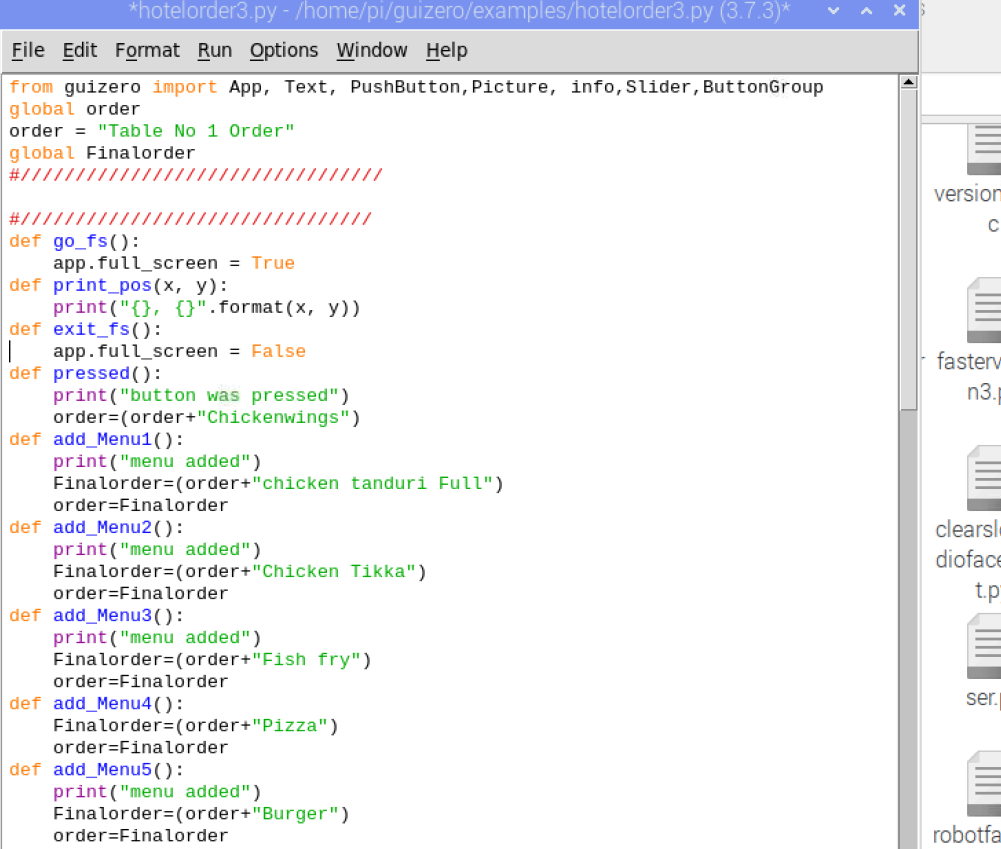Click the scrollbar up arrow
This screenshot has width=1001, height=849.
click(x=908, y=83)
